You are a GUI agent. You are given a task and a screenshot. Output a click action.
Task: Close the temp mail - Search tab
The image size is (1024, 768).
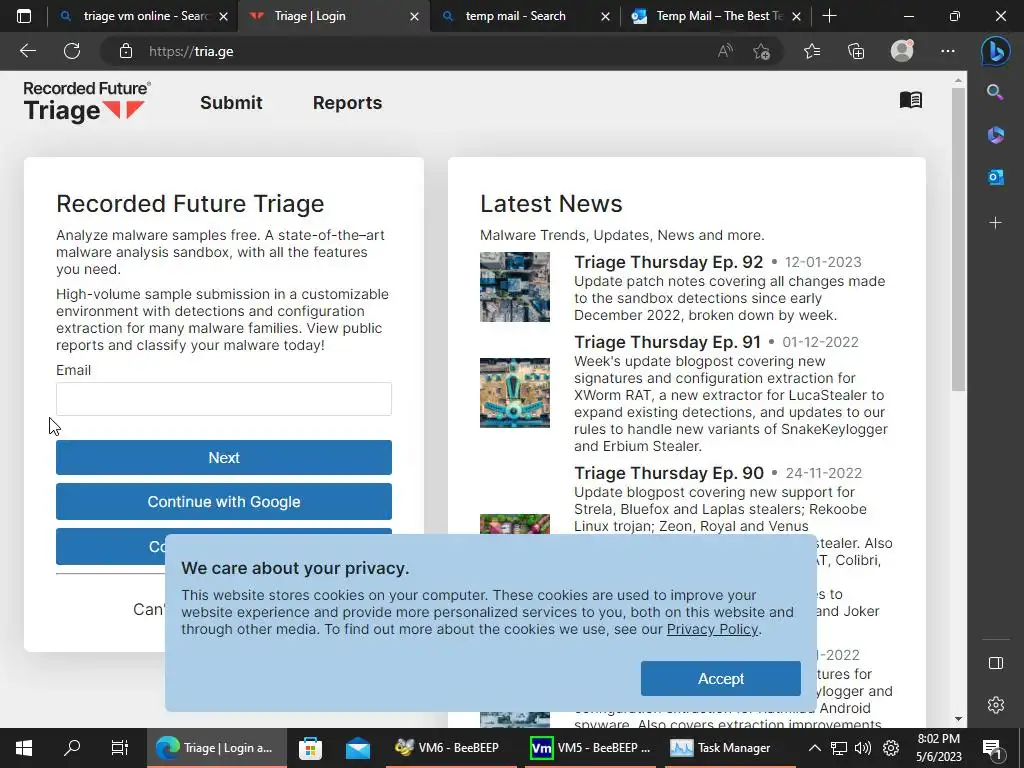tap(605, 16)
